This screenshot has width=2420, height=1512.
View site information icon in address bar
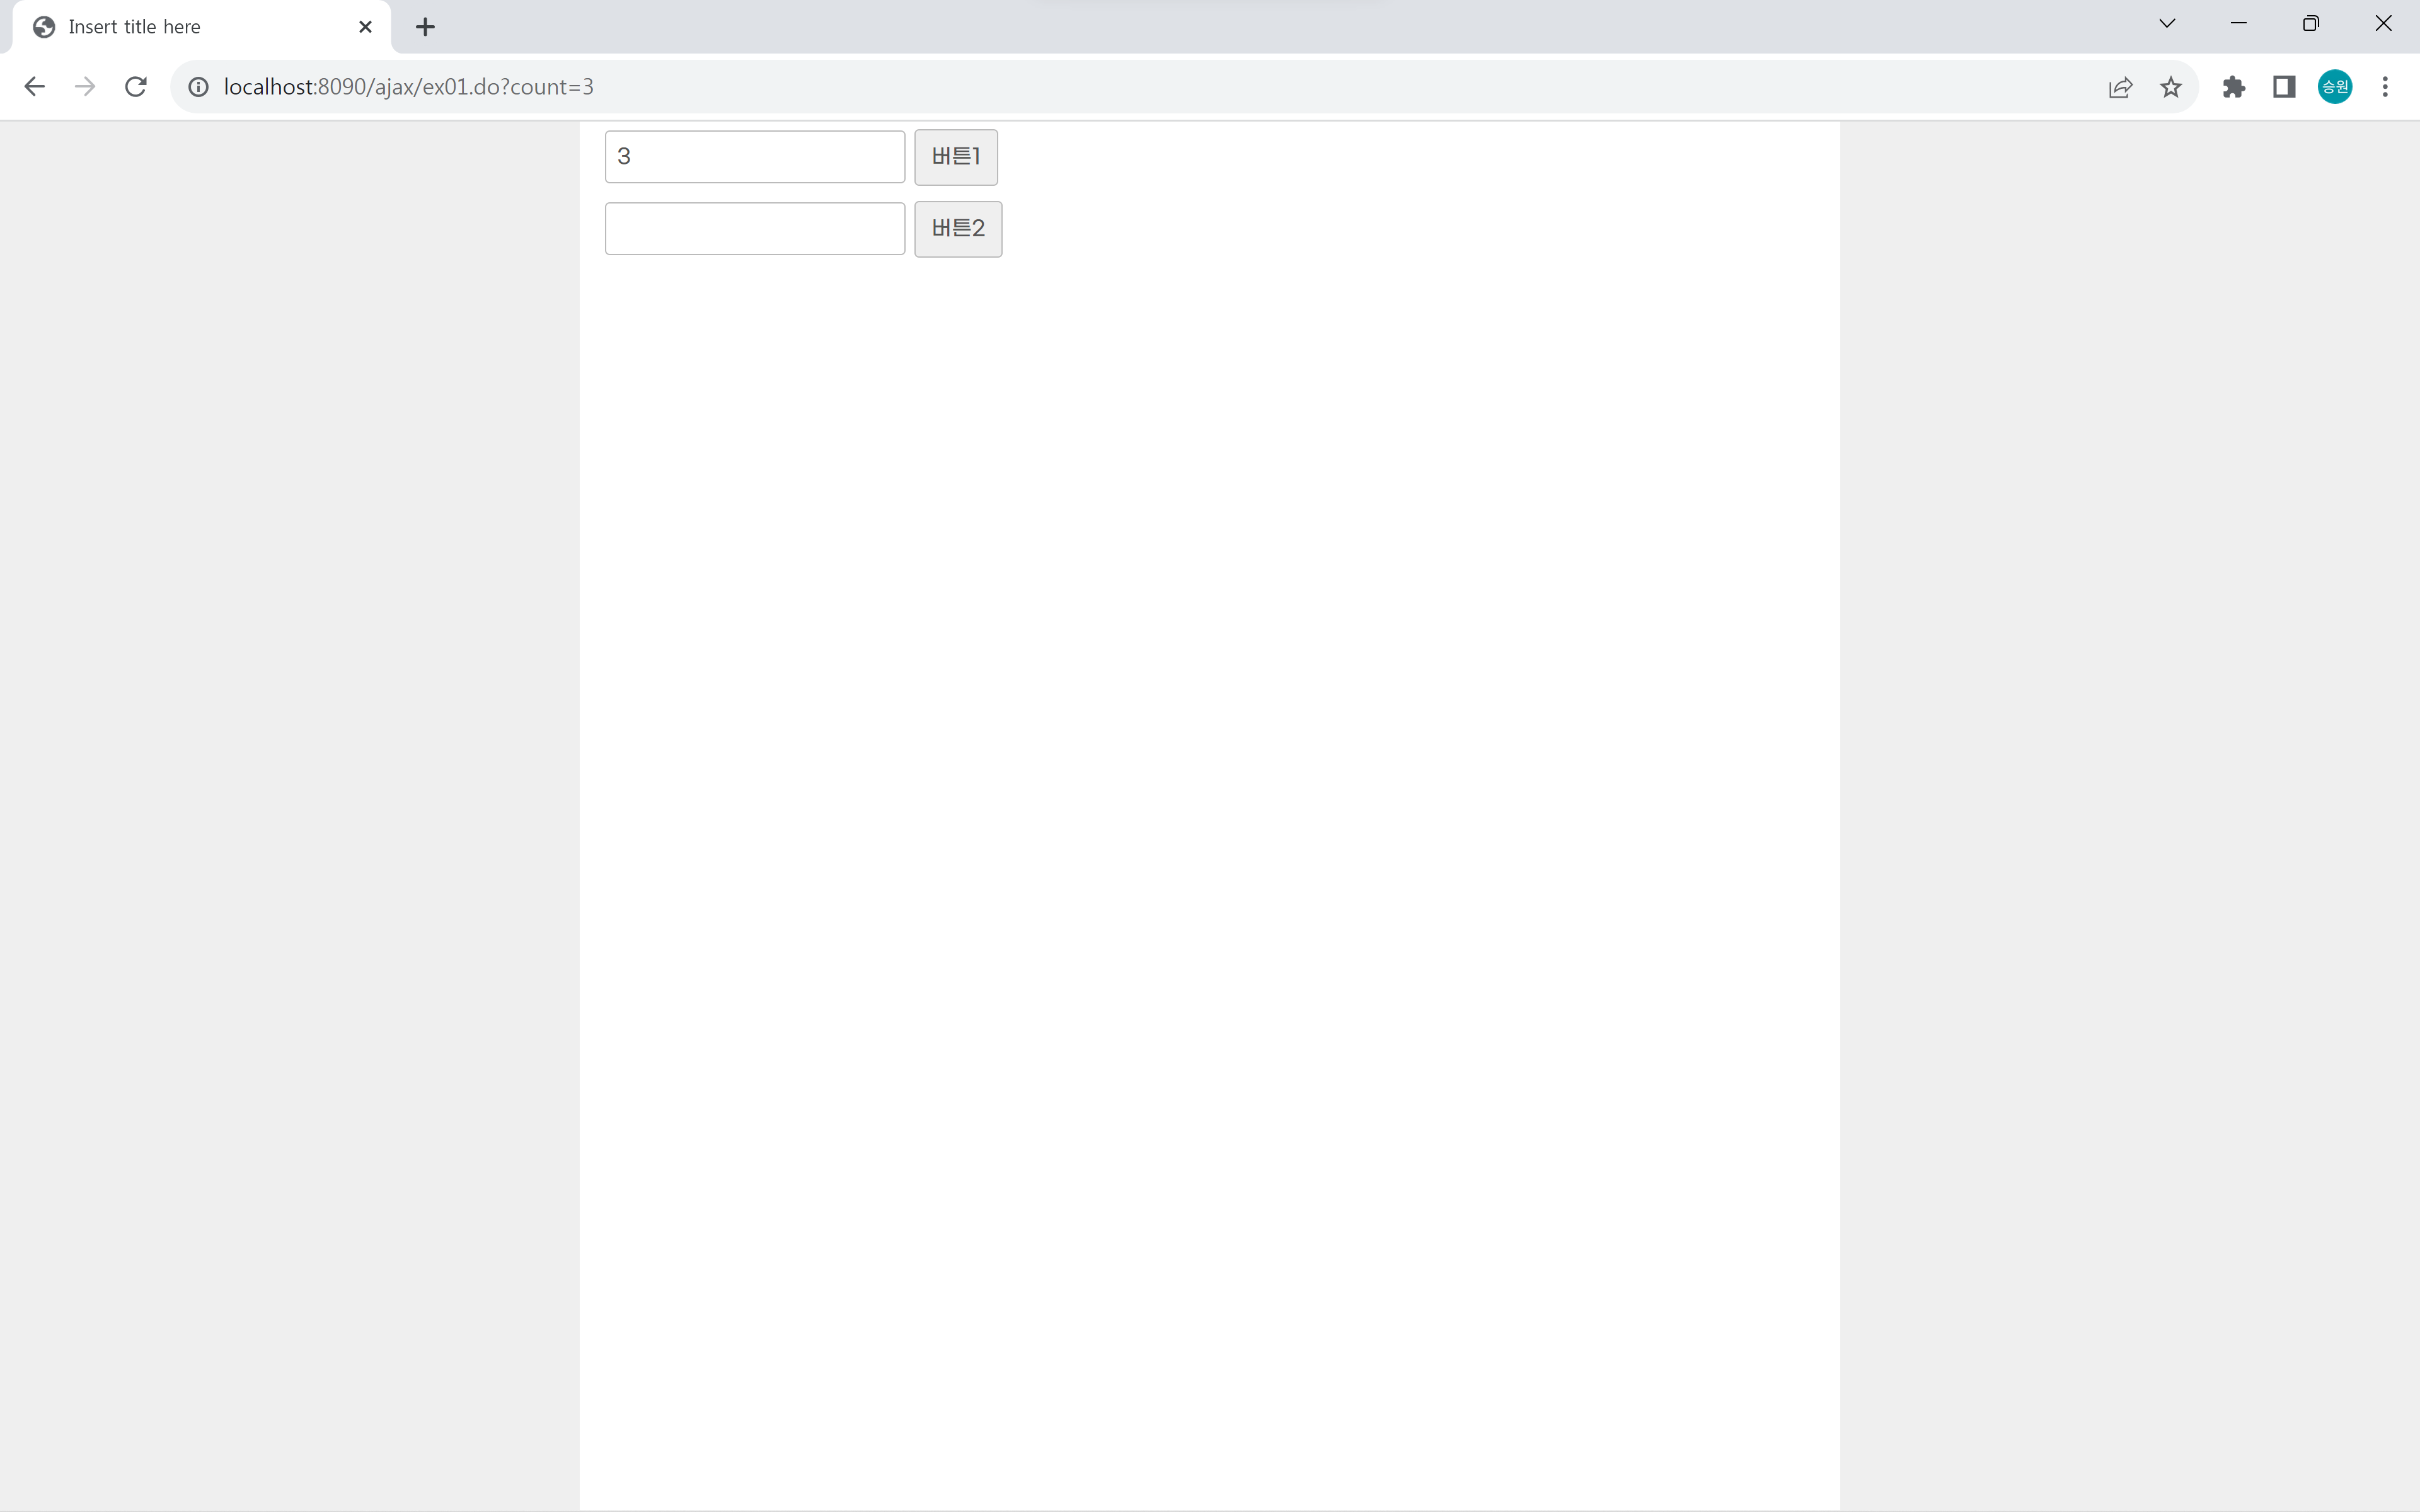pos(199,87)
